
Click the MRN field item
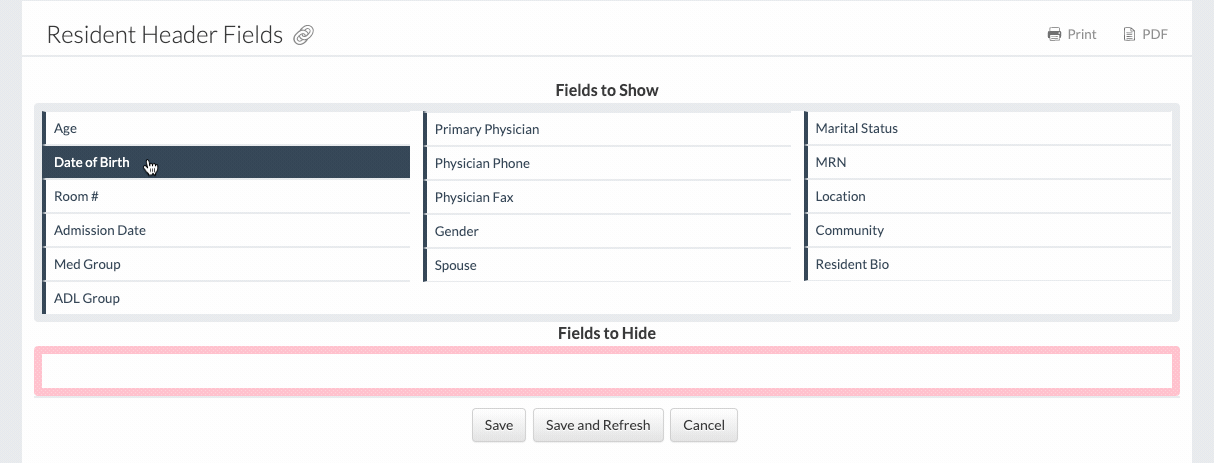pos(988,163)
